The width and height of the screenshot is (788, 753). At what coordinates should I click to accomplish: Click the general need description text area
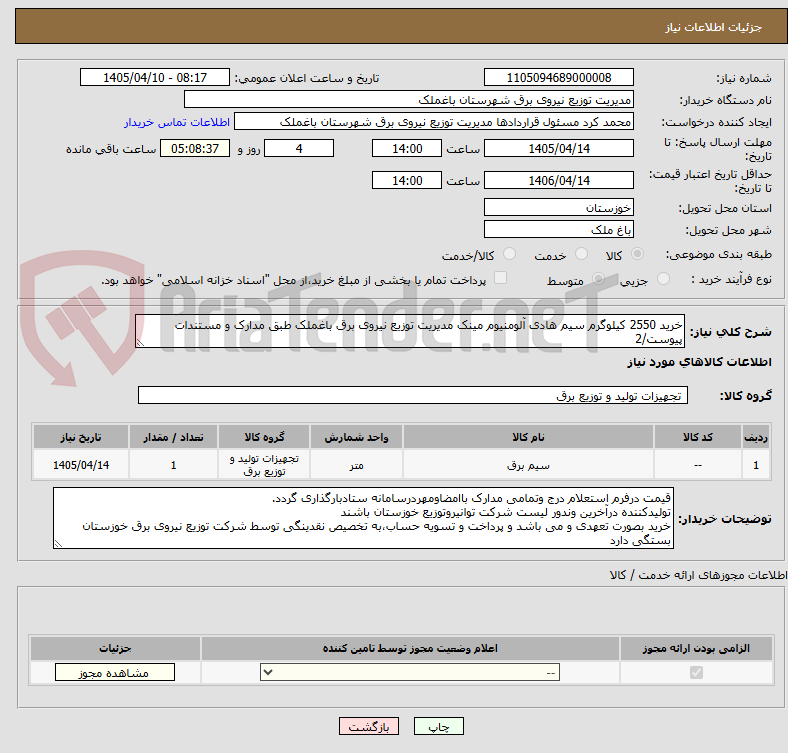pyautogui.click(x=410, y=331)
